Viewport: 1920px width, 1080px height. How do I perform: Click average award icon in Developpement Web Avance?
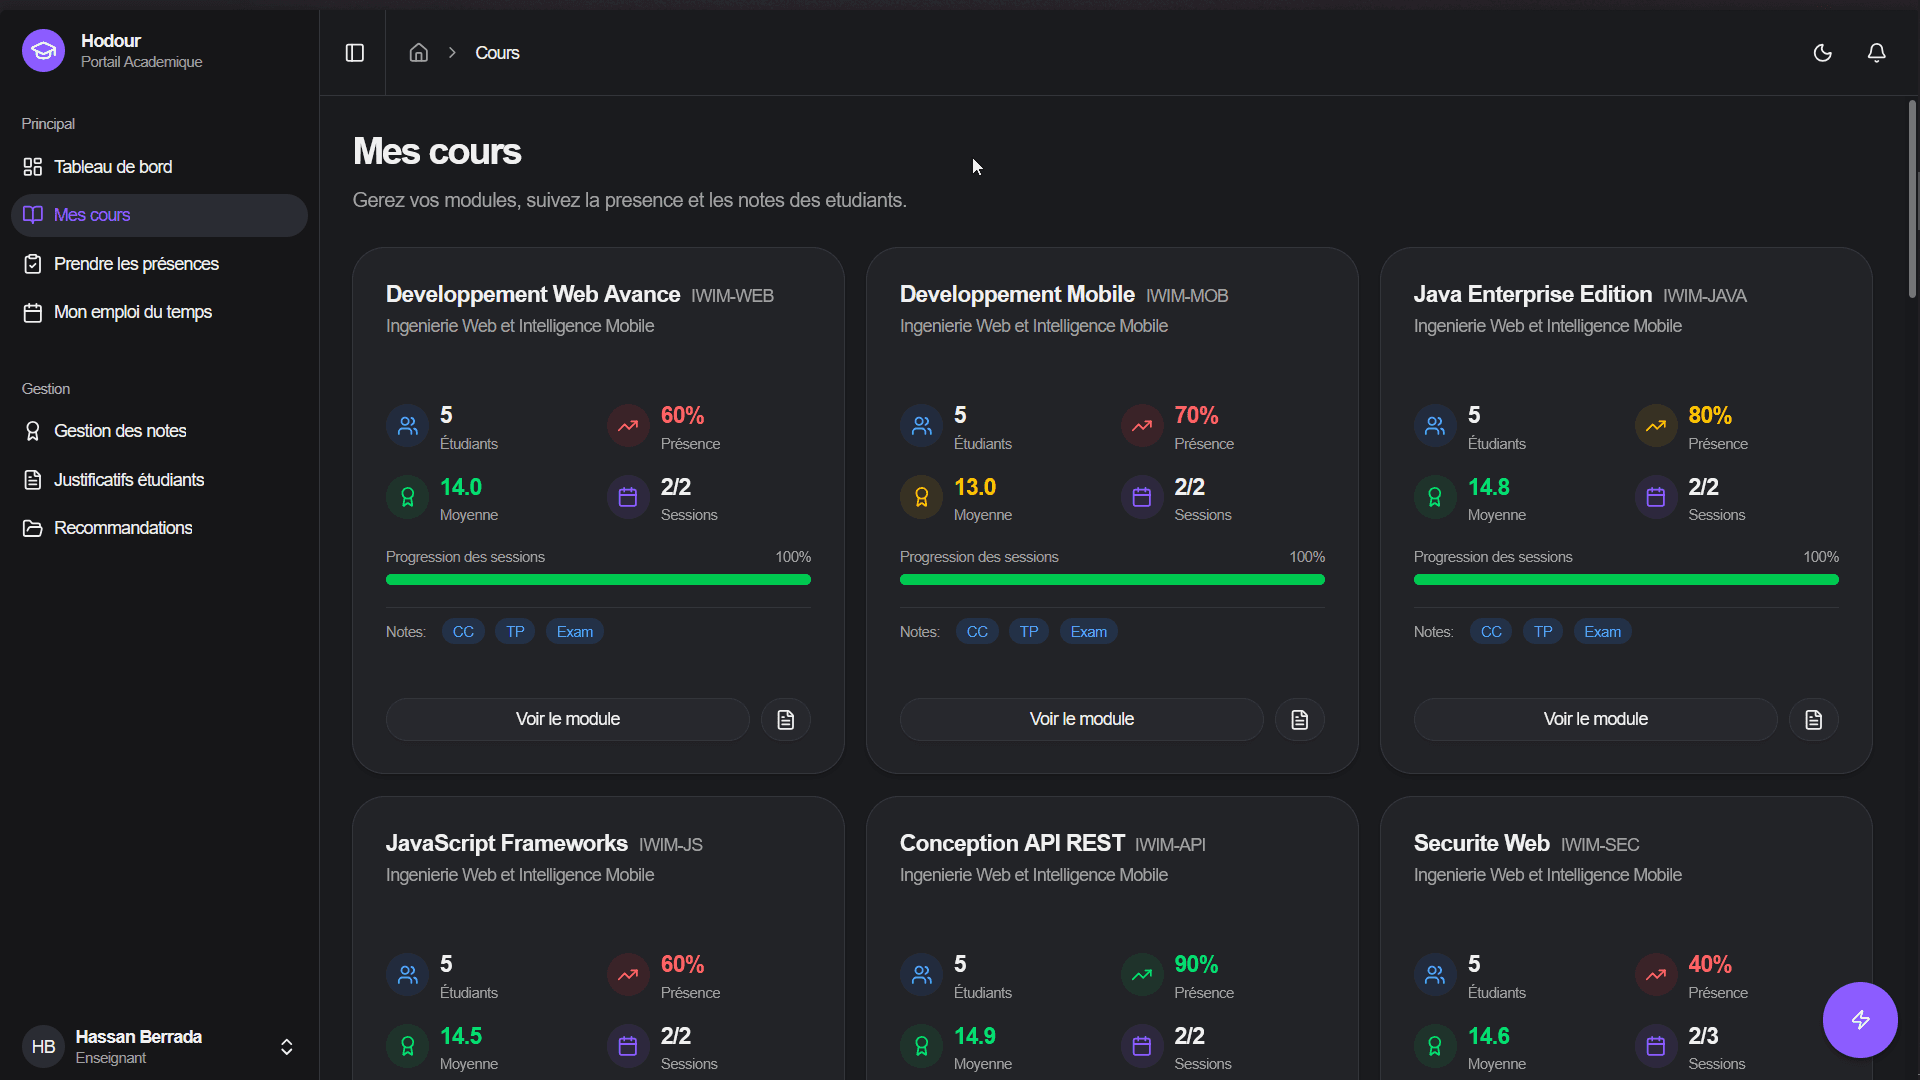coord(408,497)
